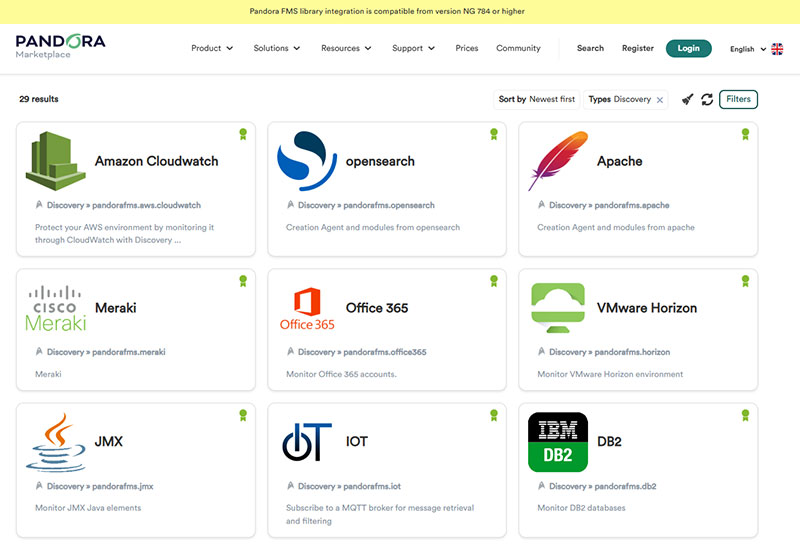
Task: Click the green ribbon badge on opensearch card
Action: pos(494,134)
